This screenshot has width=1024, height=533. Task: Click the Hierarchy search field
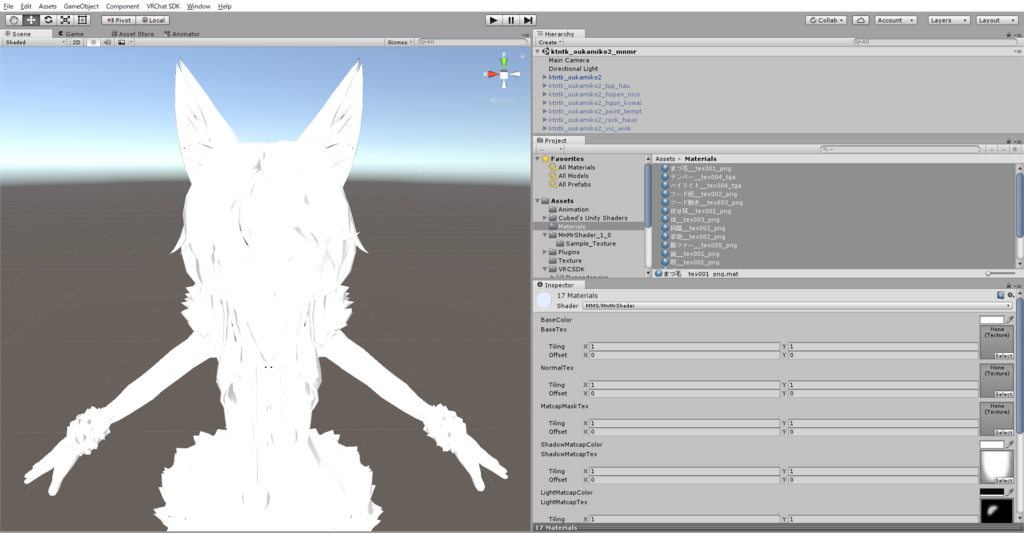pos(933,42)
